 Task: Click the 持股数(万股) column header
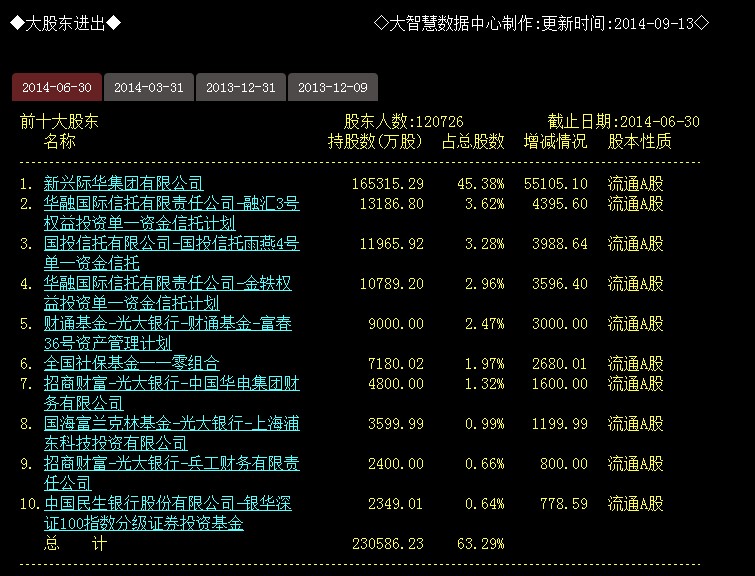pos(375,142)
